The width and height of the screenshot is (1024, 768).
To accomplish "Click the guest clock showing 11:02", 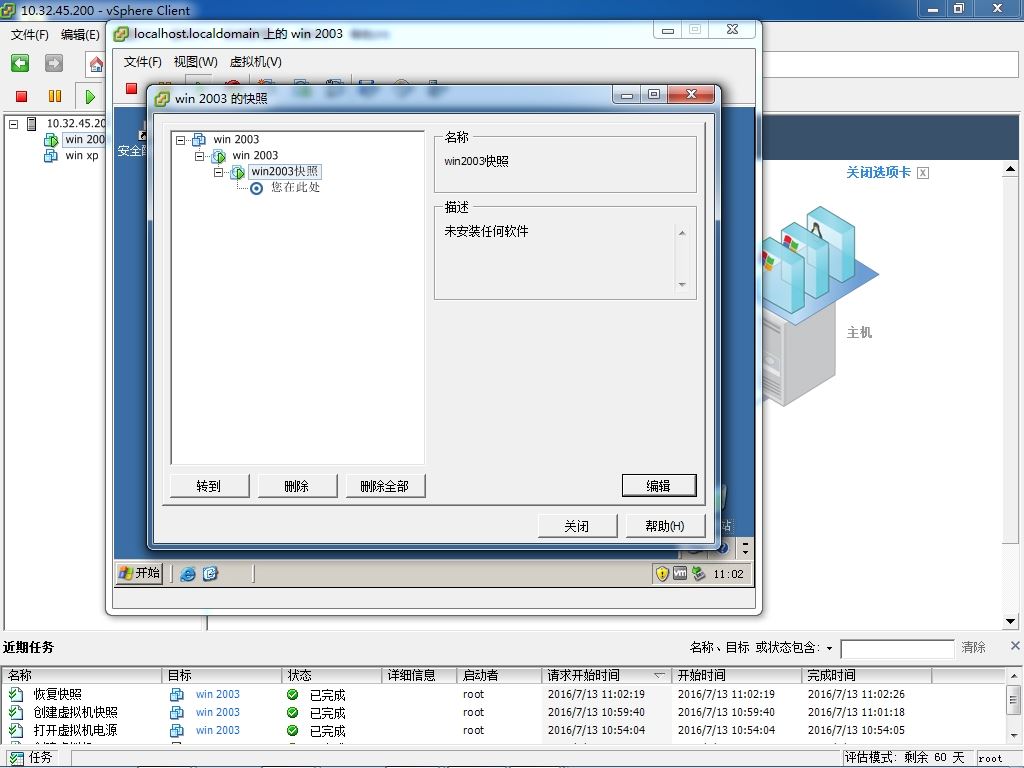I will pos(728,574).
